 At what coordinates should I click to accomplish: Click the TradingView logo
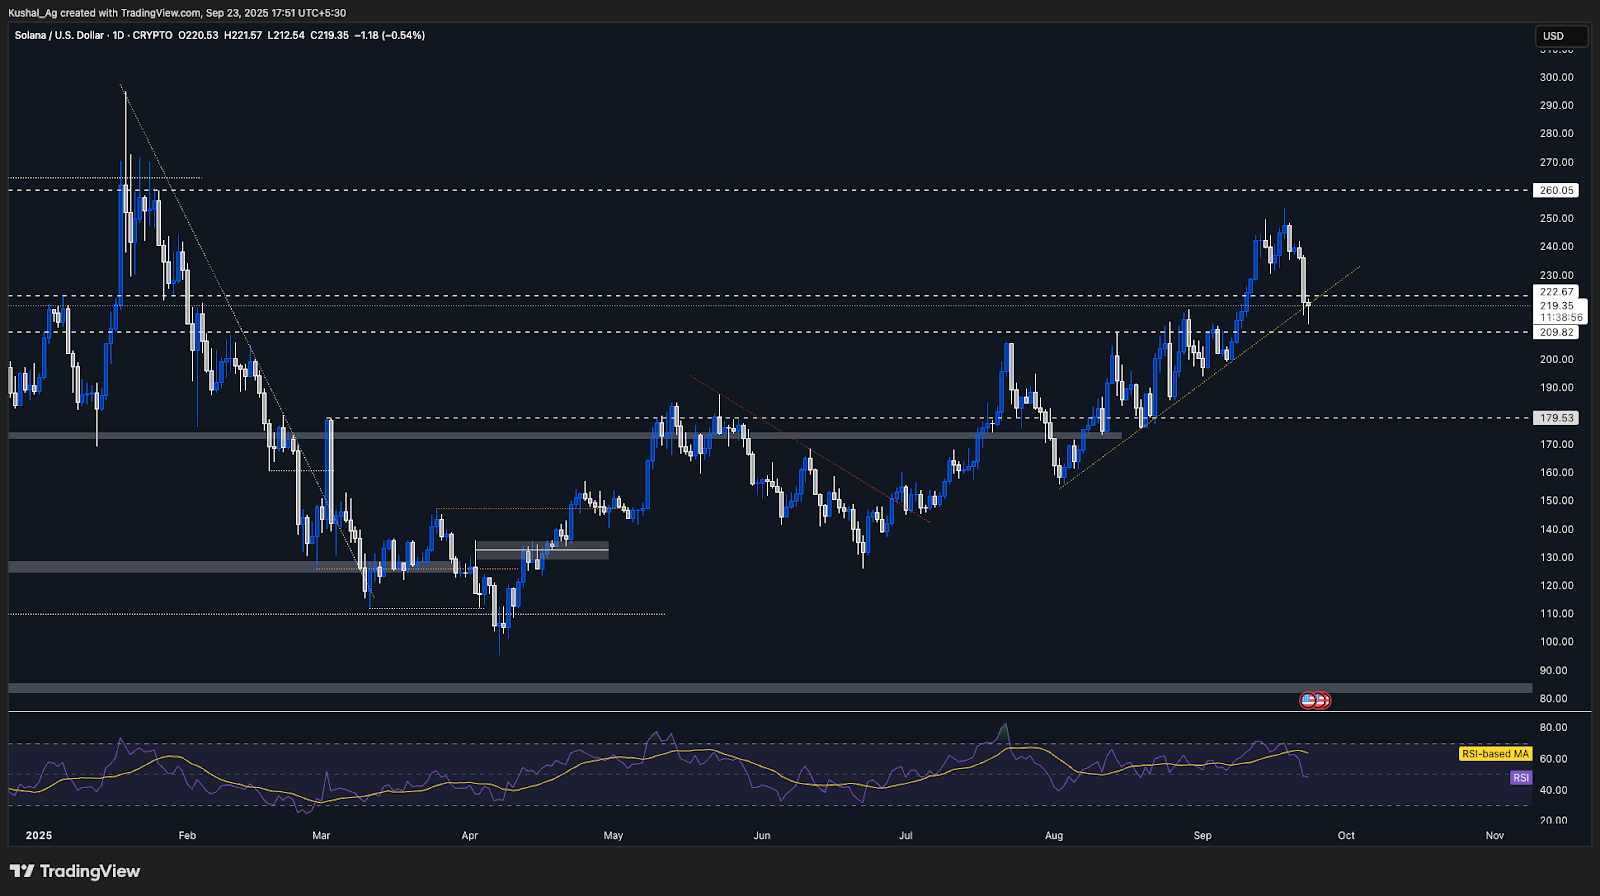[76, 871]
